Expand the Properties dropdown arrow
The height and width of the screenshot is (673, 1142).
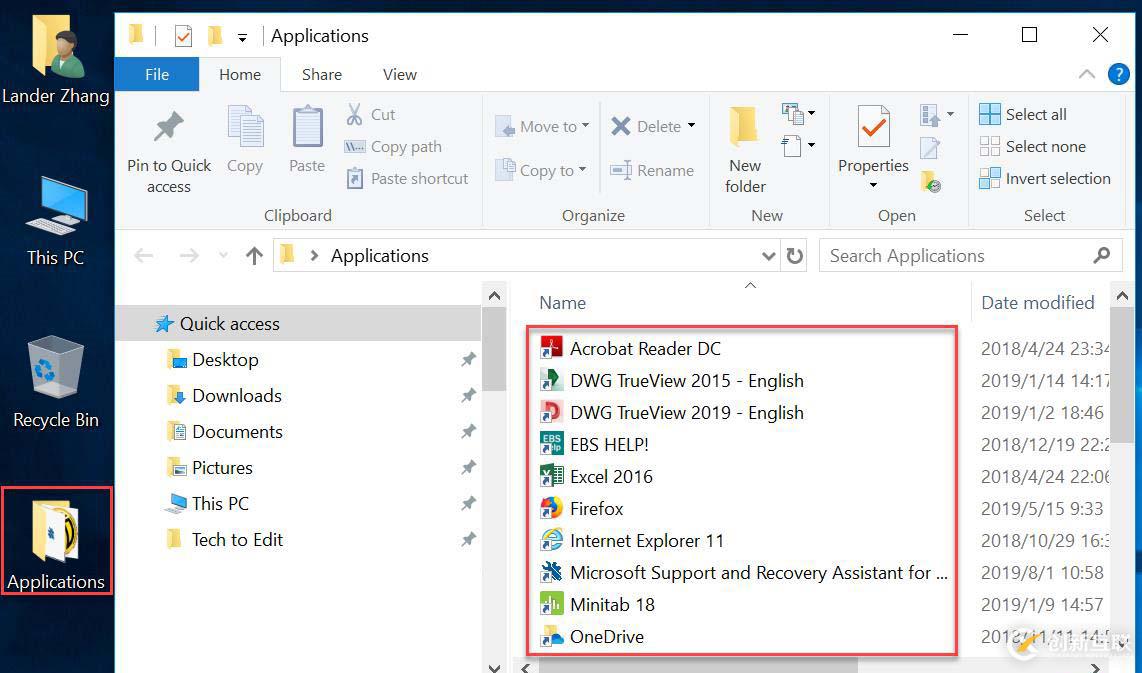873,185
